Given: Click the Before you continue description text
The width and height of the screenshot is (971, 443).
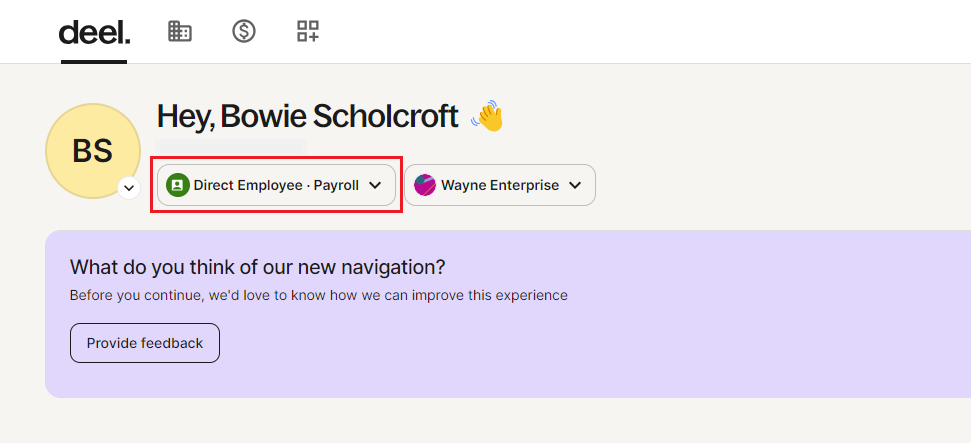Looking at the screenshot, I should point(319,295).
